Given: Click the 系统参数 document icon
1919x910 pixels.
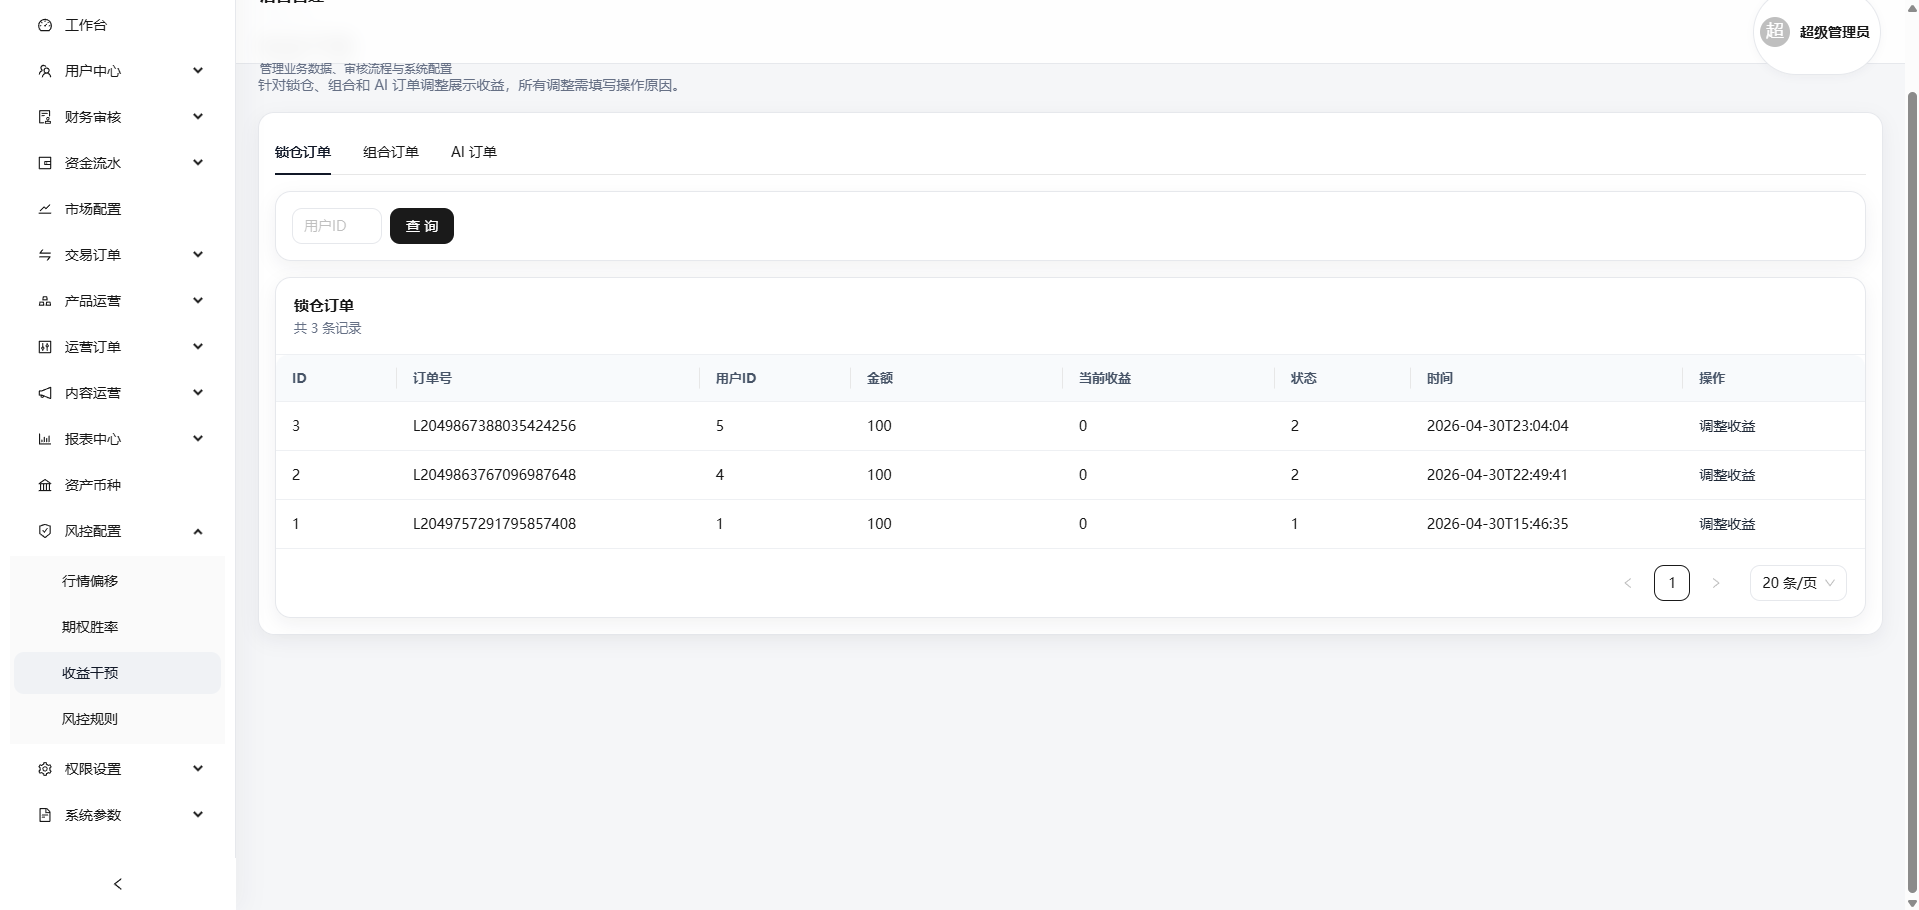Looking at the screenshot, I should [x=45, y=815].
